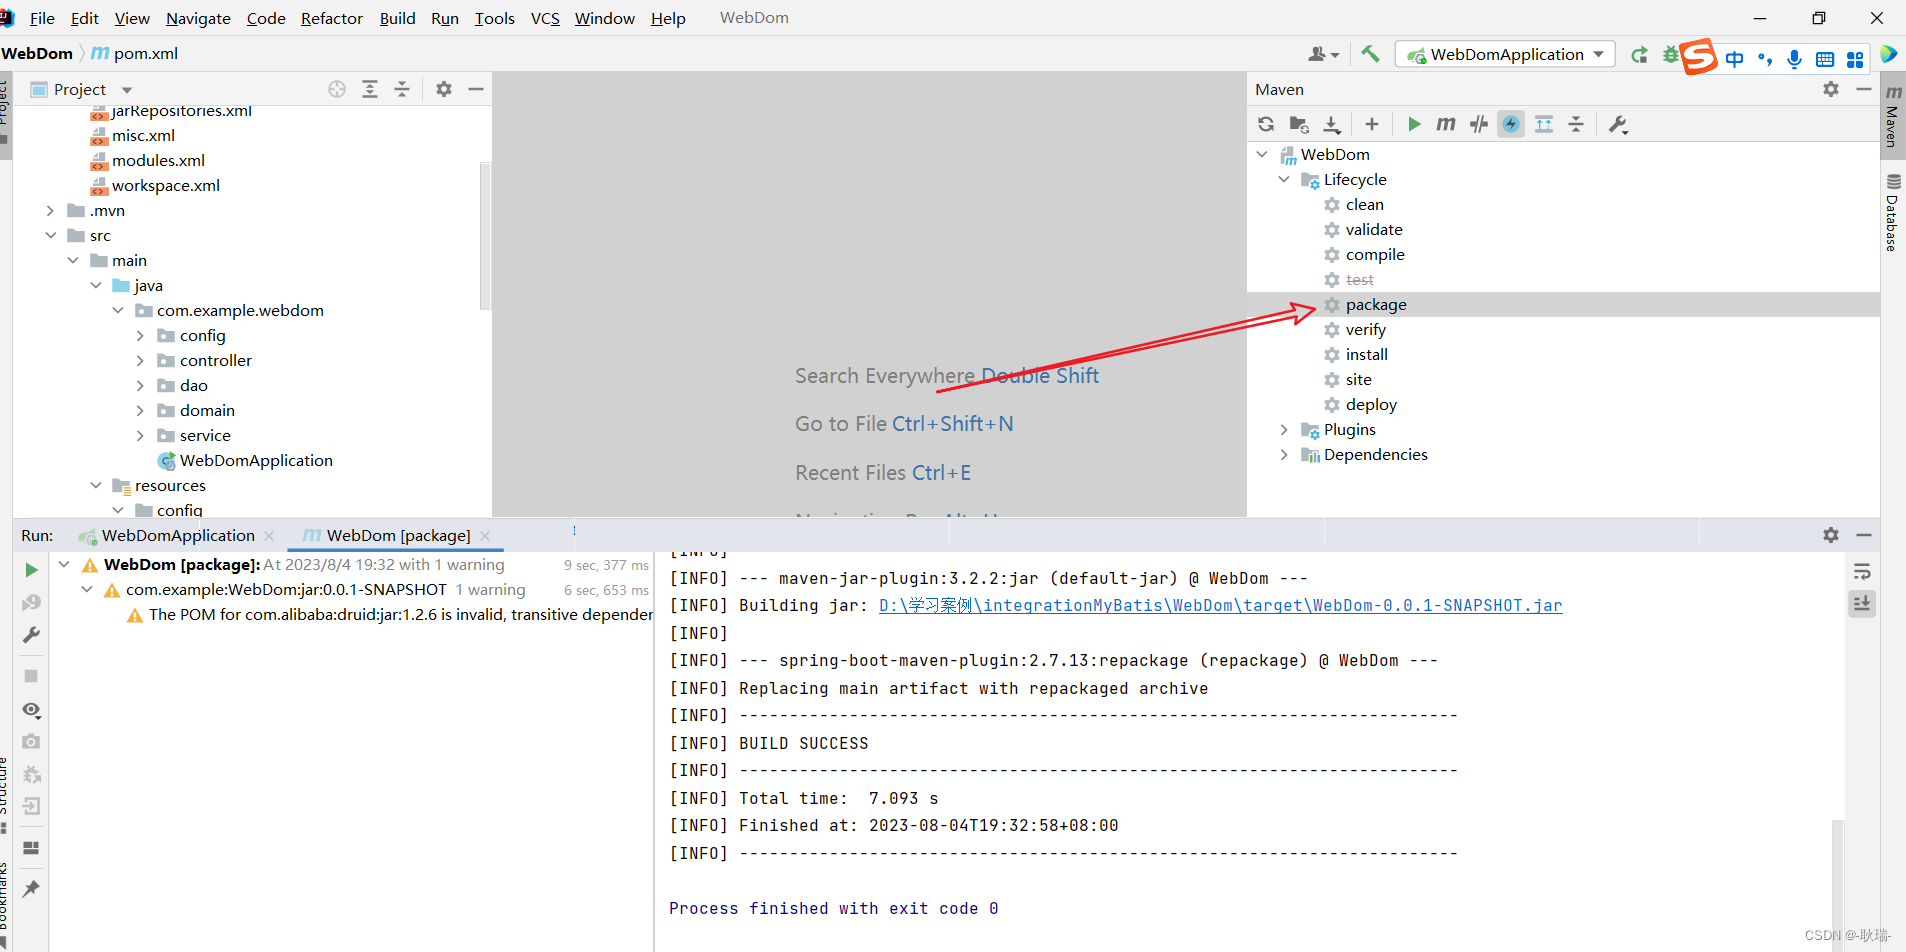Viewport: 1906px width, 952px height.
Task: Open the Refactor menu
Action: [332, 18]
